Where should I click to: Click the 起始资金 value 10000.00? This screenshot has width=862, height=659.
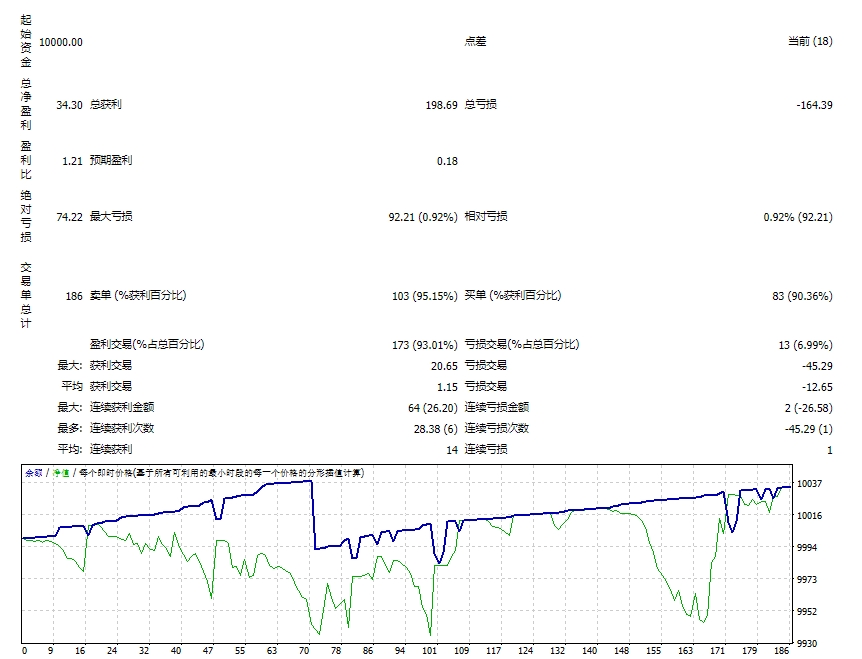pyautogui.click(x=61, y=42)
